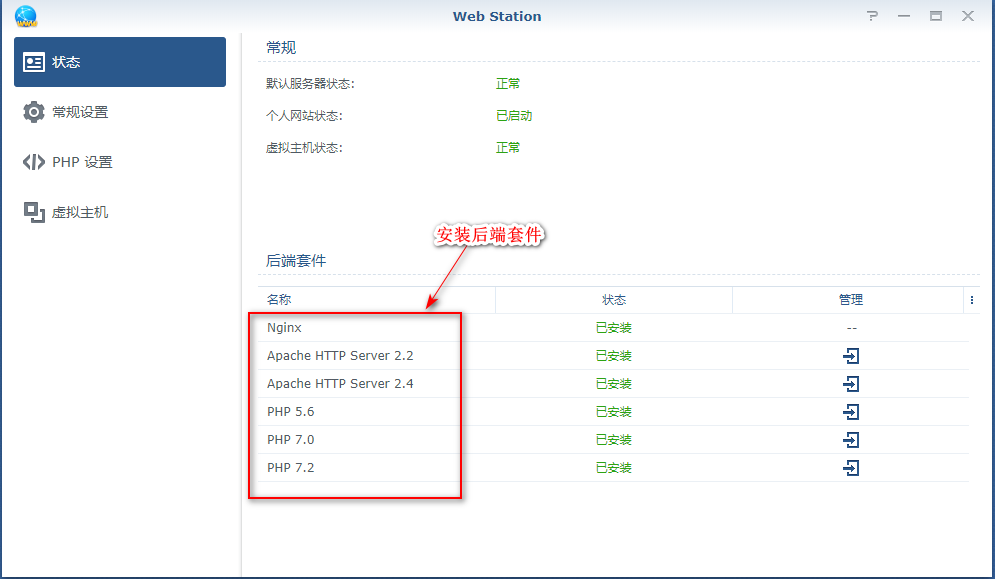This screenshot has height=579, width=995.
Task: Open the PHP 7.2 management arrow icon
Action: tap(850, 467)
